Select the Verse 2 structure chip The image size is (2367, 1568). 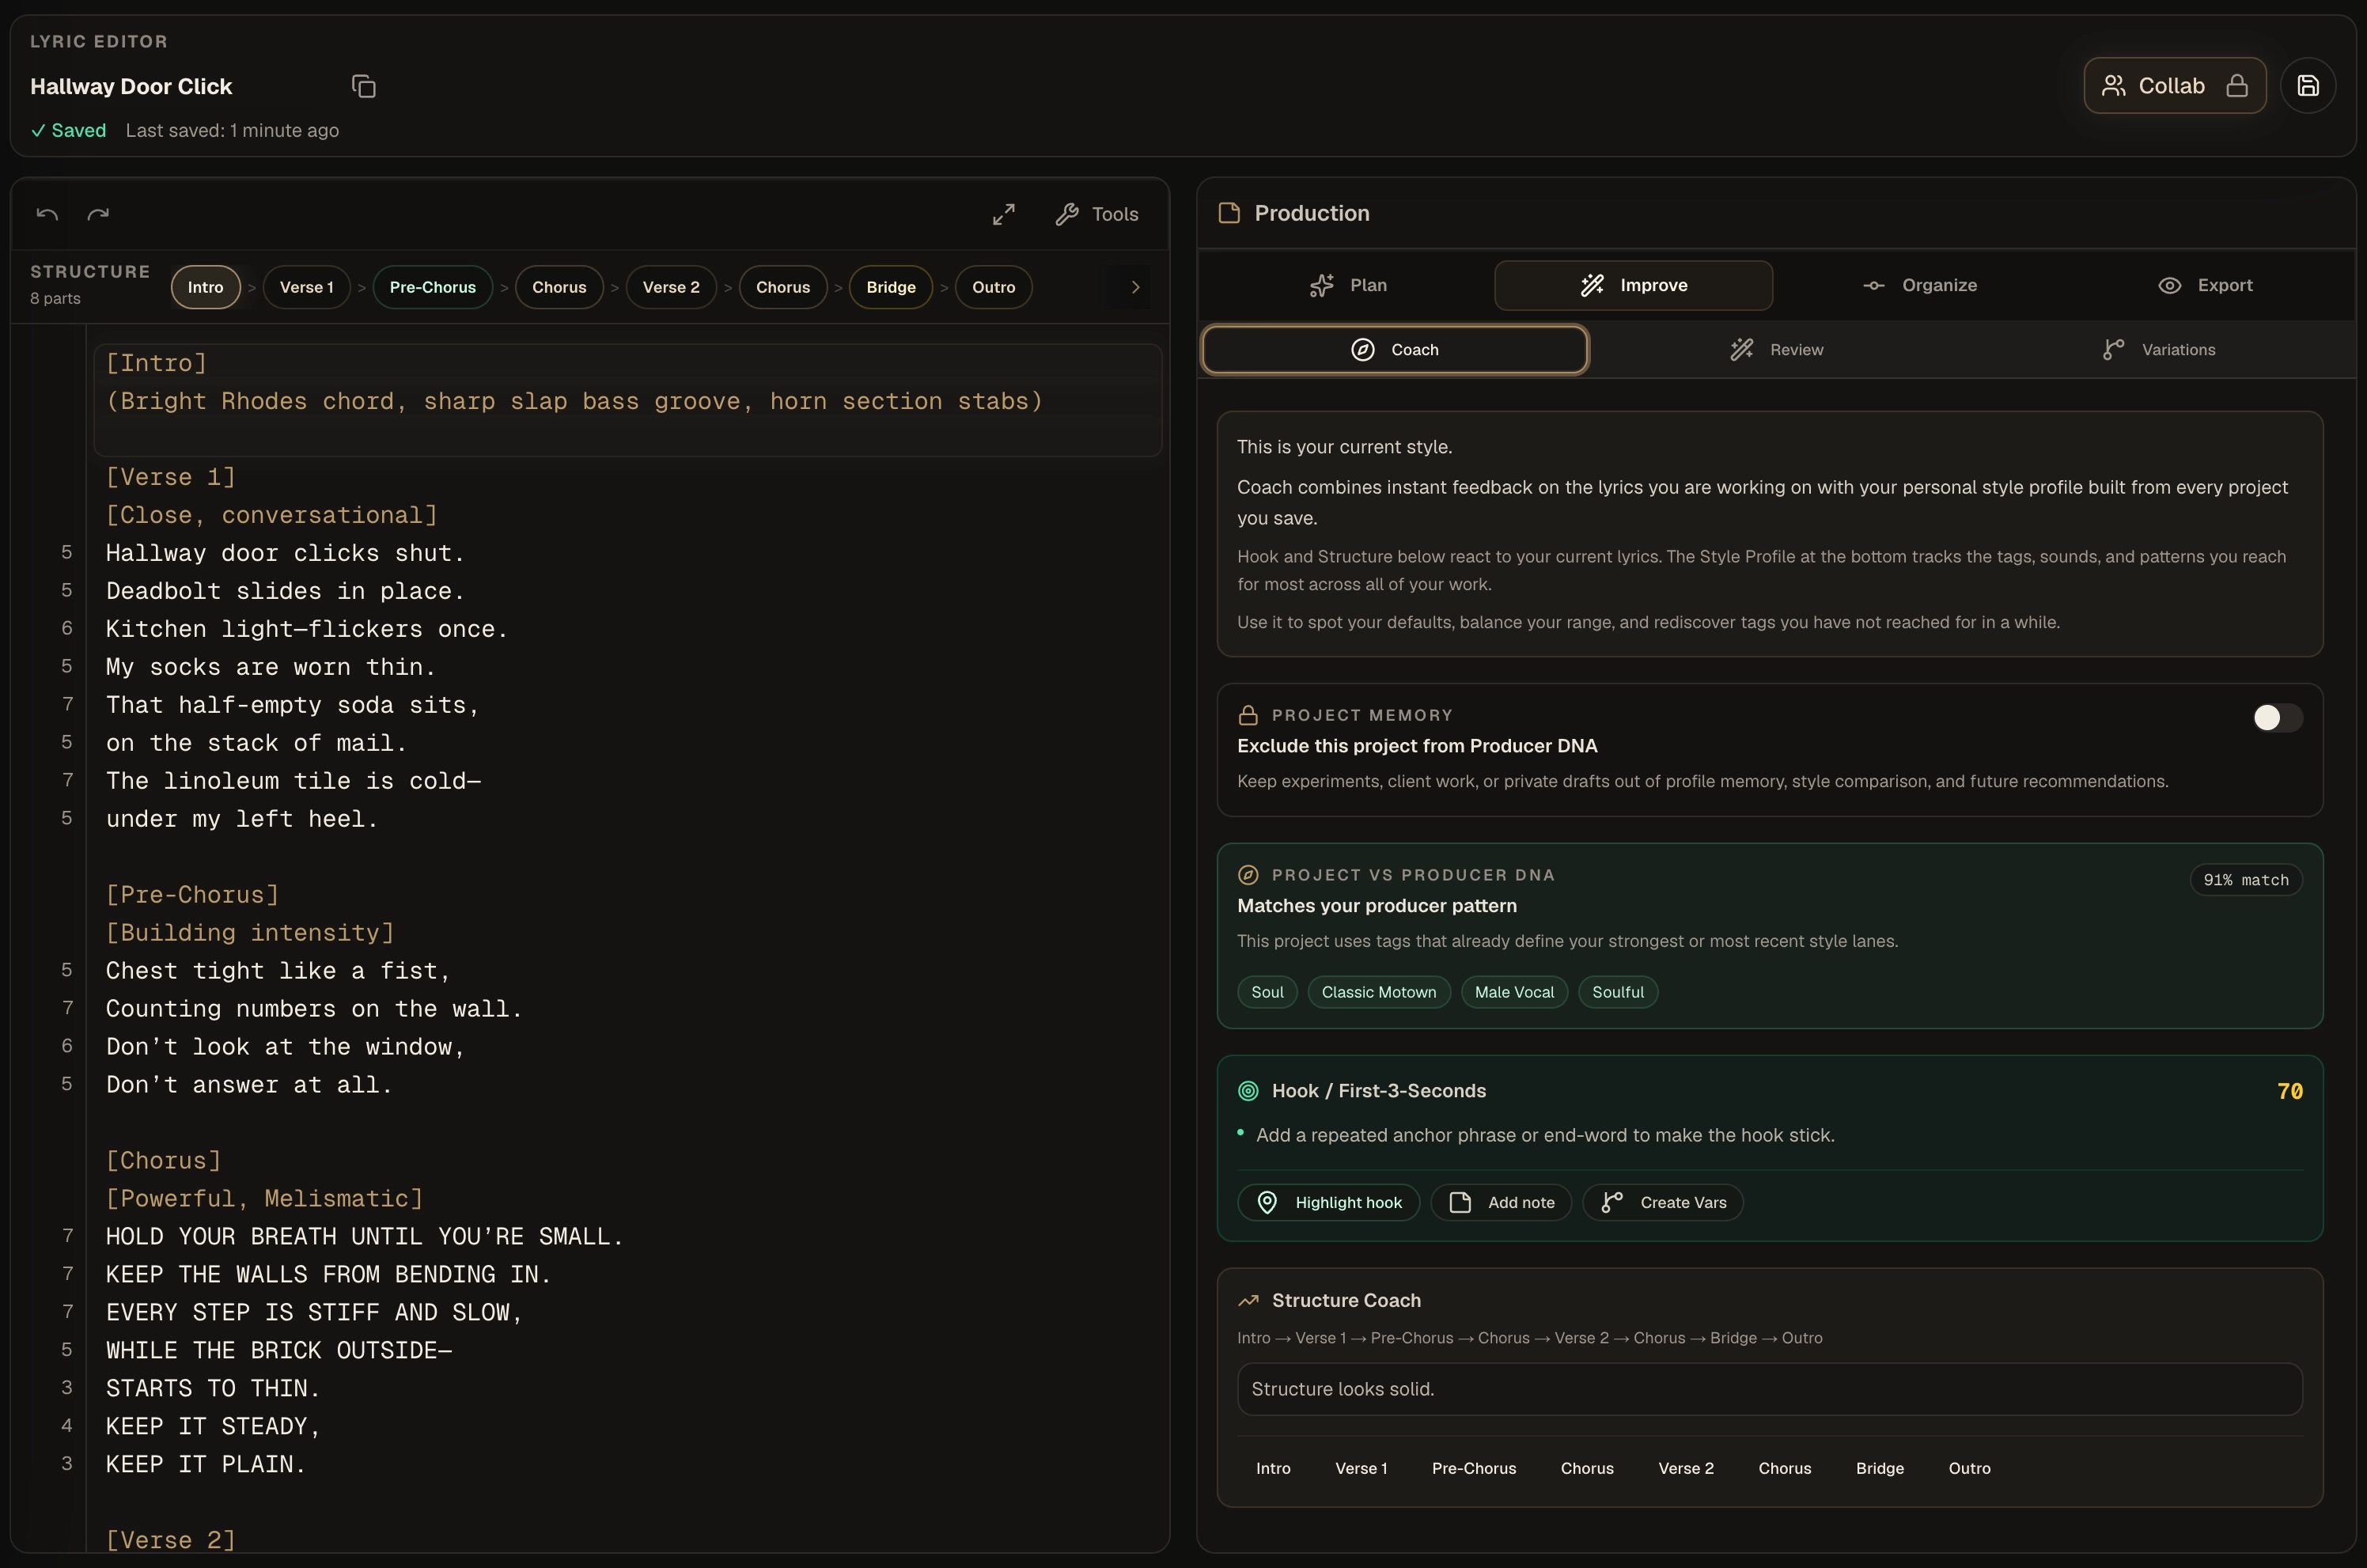(671, 287)
